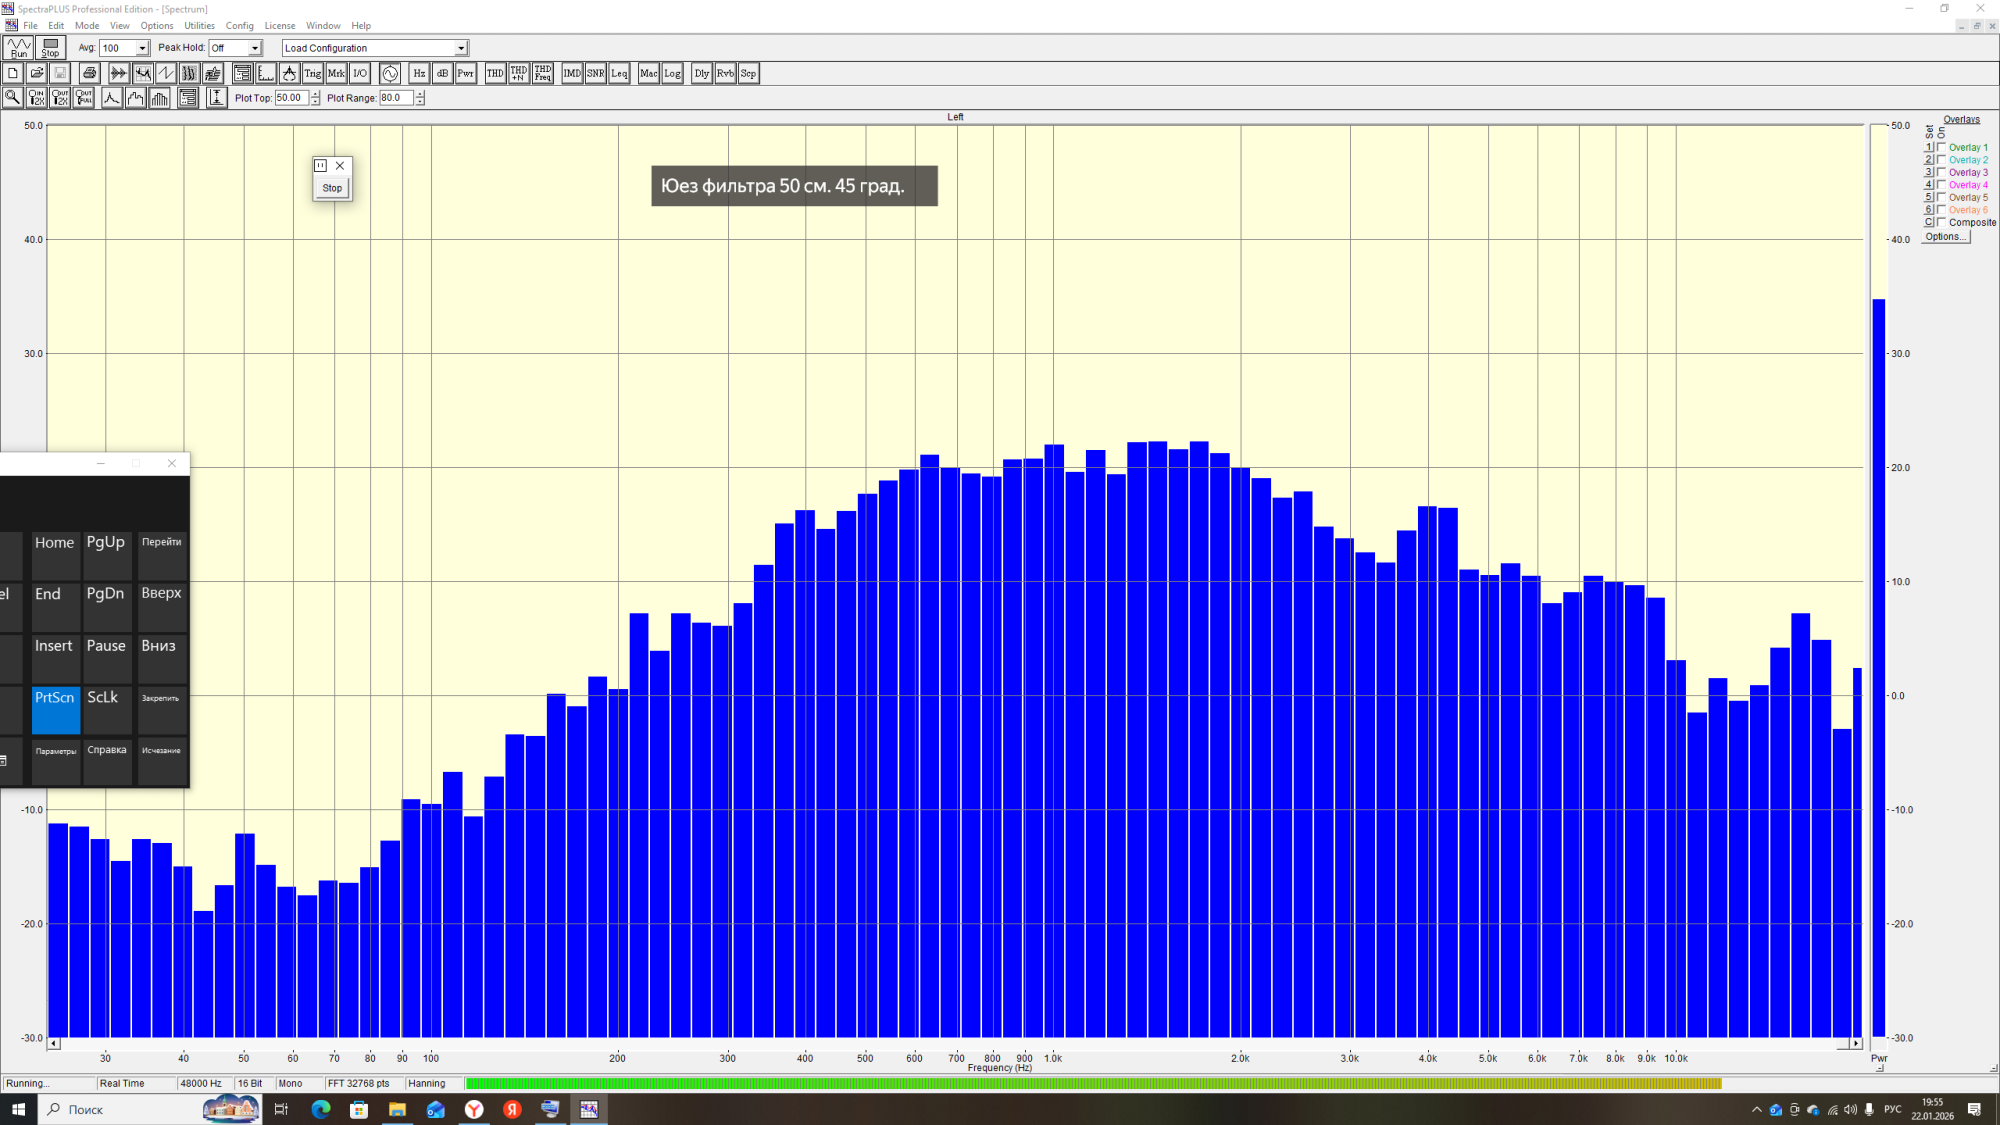Click the SNR utility toolbar button
Image resolution: width=2000 pixels, height=1125 pixels.
click(x=595, y=73)
